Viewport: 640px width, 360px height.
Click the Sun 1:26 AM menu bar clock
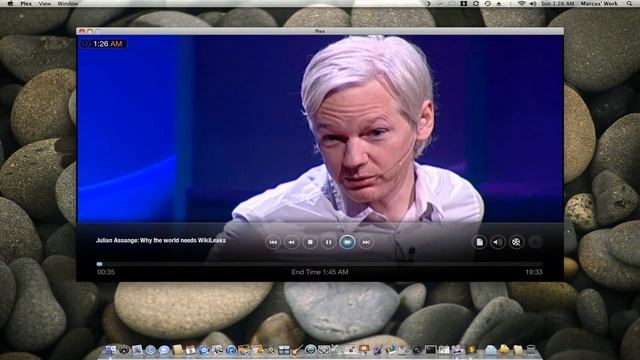tap(558, 3)
